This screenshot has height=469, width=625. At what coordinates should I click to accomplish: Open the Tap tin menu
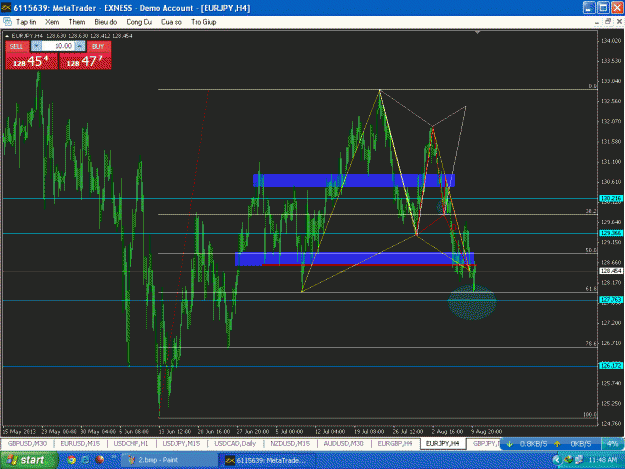pyautogui.click(x=26, y=22)
